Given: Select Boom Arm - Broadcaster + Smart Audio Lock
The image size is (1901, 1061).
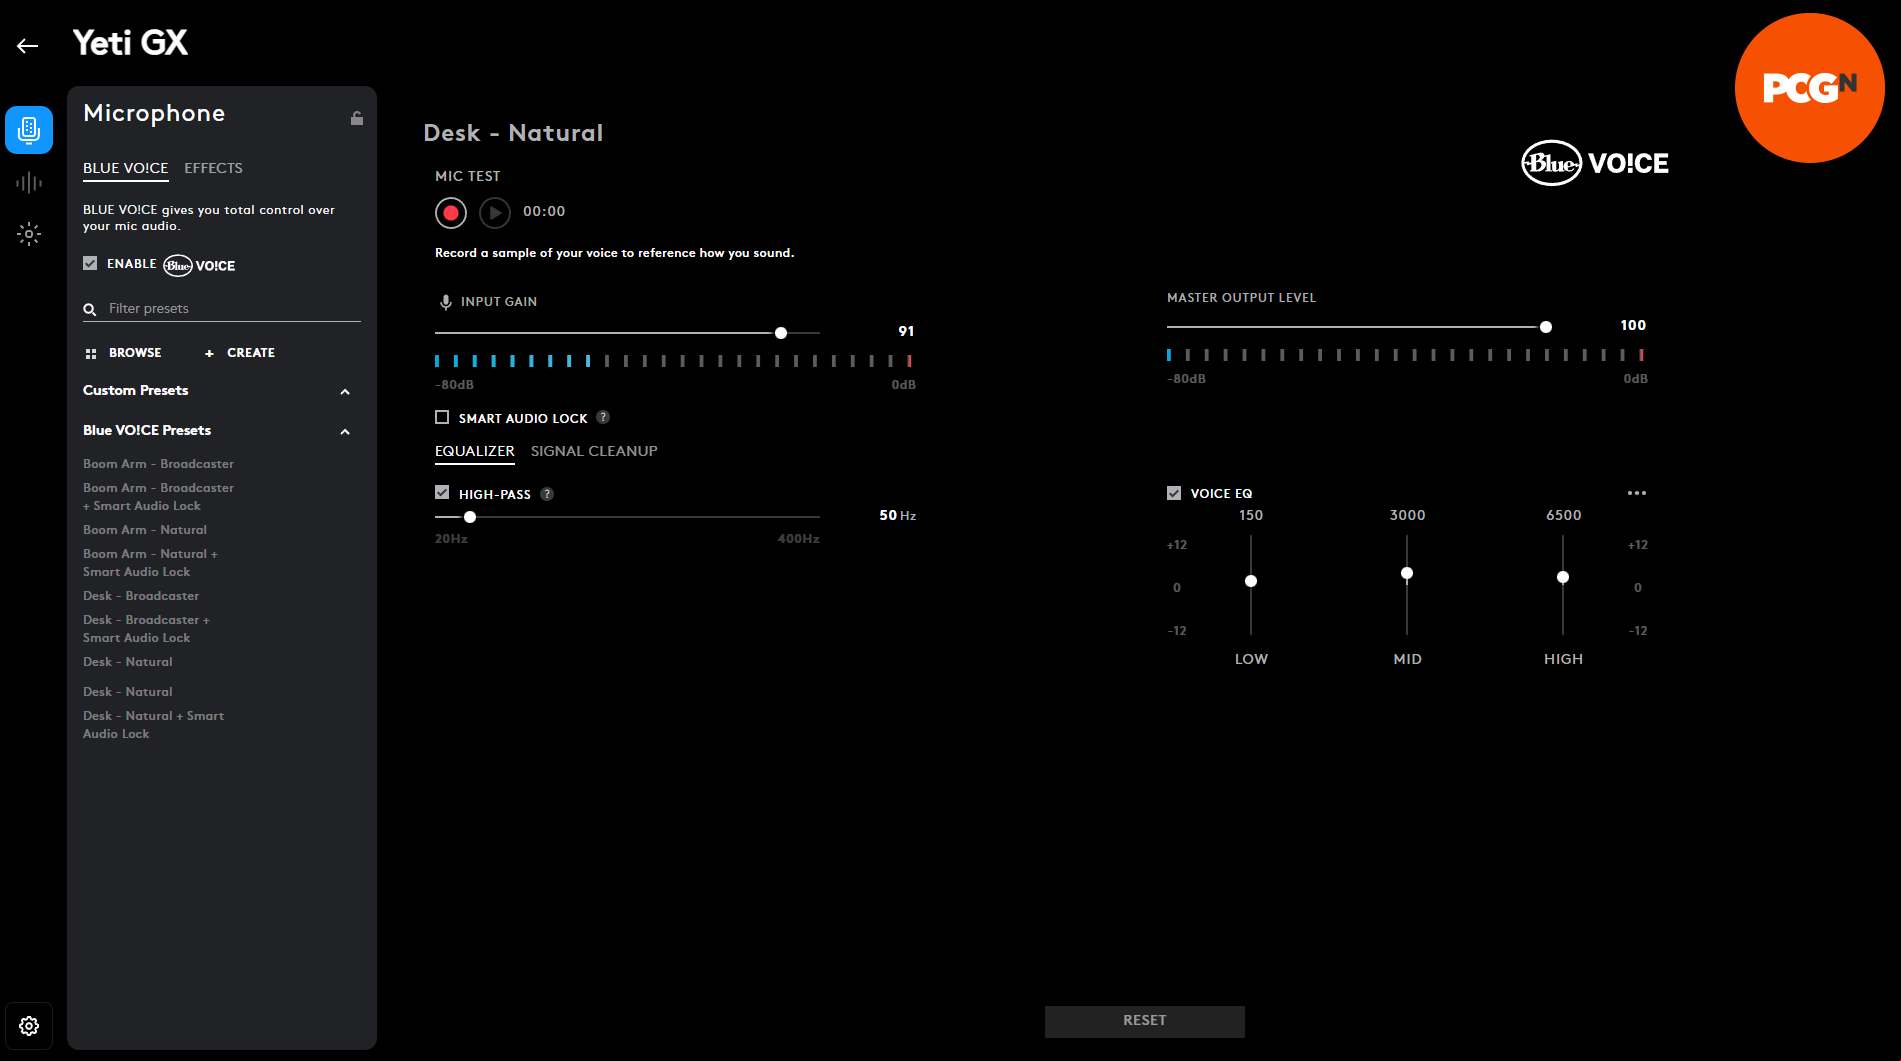Looking at the screenshot, I should pyautogui.click(x=158, y=497).
